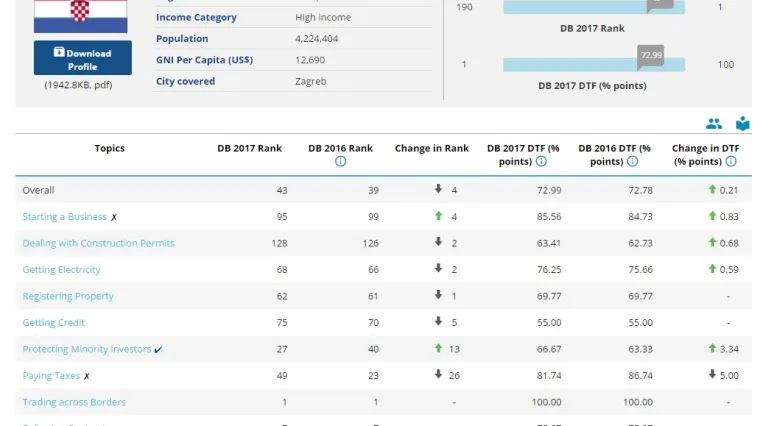Click the DB 2017 Rank indicator bar
760x426 pixels.
pyautogui.click(x=593, y=8)
